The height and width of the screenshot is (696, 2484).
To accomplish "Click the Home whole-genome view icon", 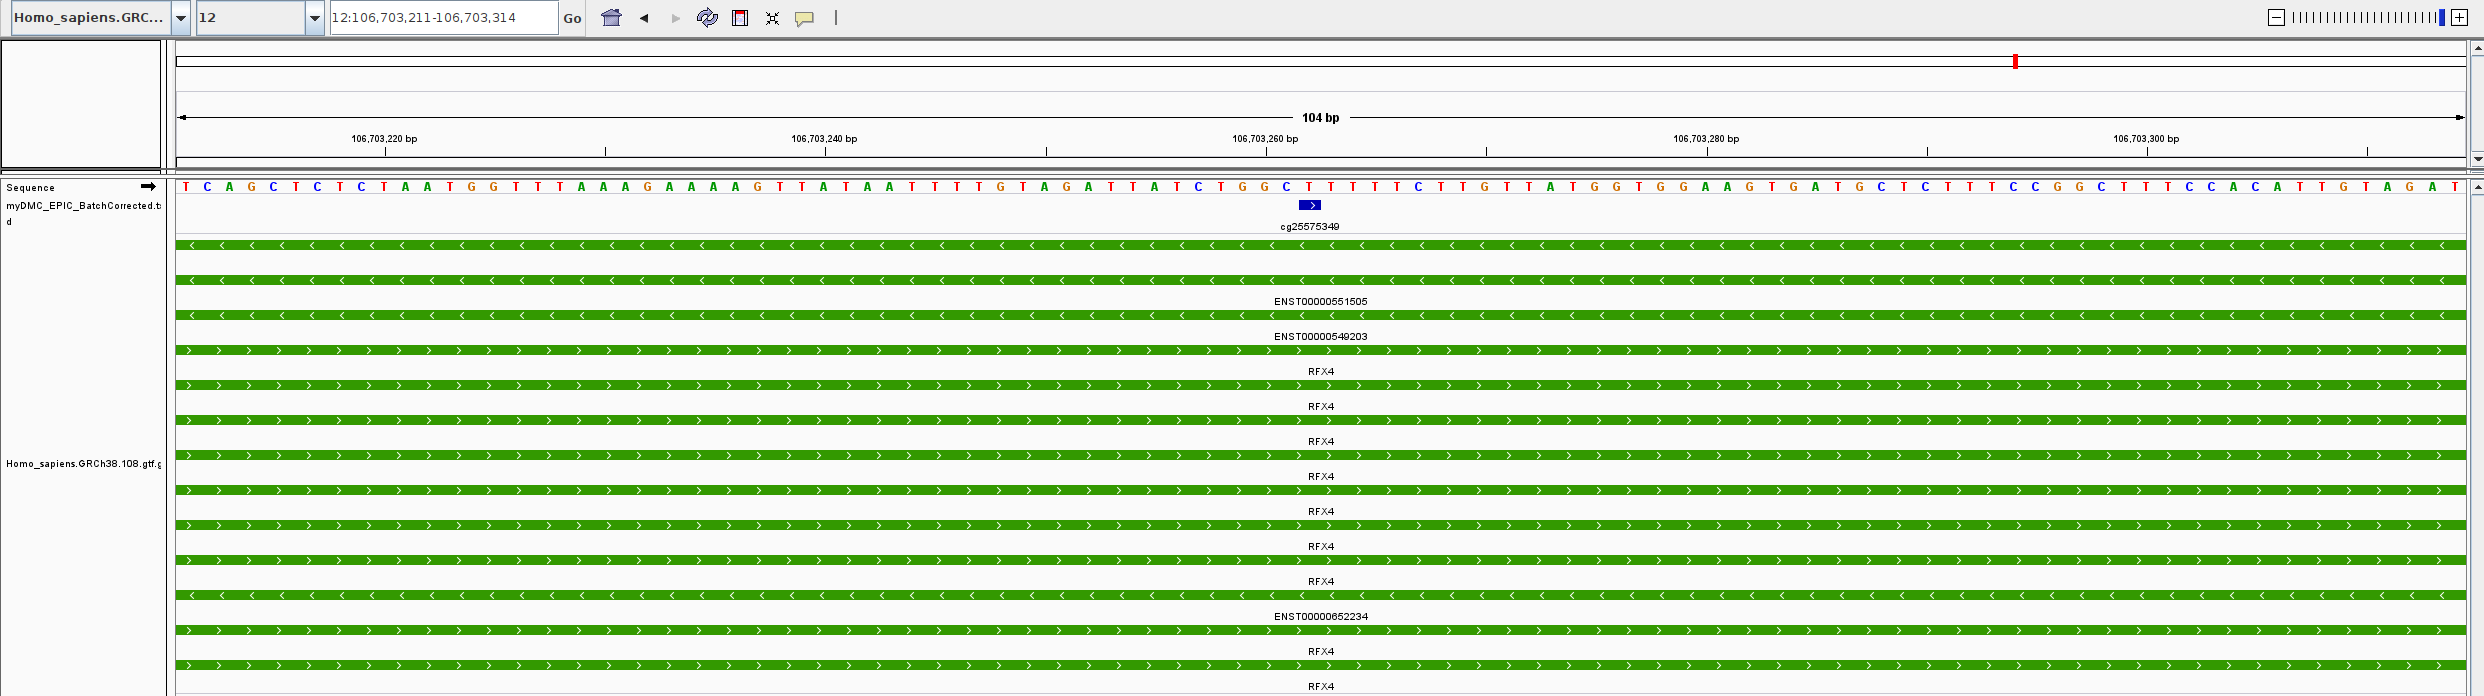I will point(612,18).
